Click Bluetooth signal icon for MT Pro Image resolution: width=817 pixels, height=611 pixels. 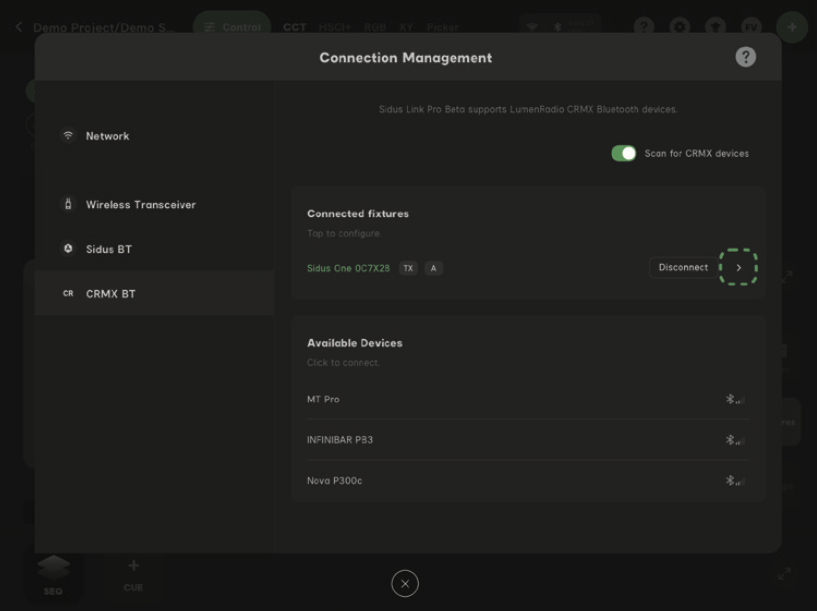point(735,400)
